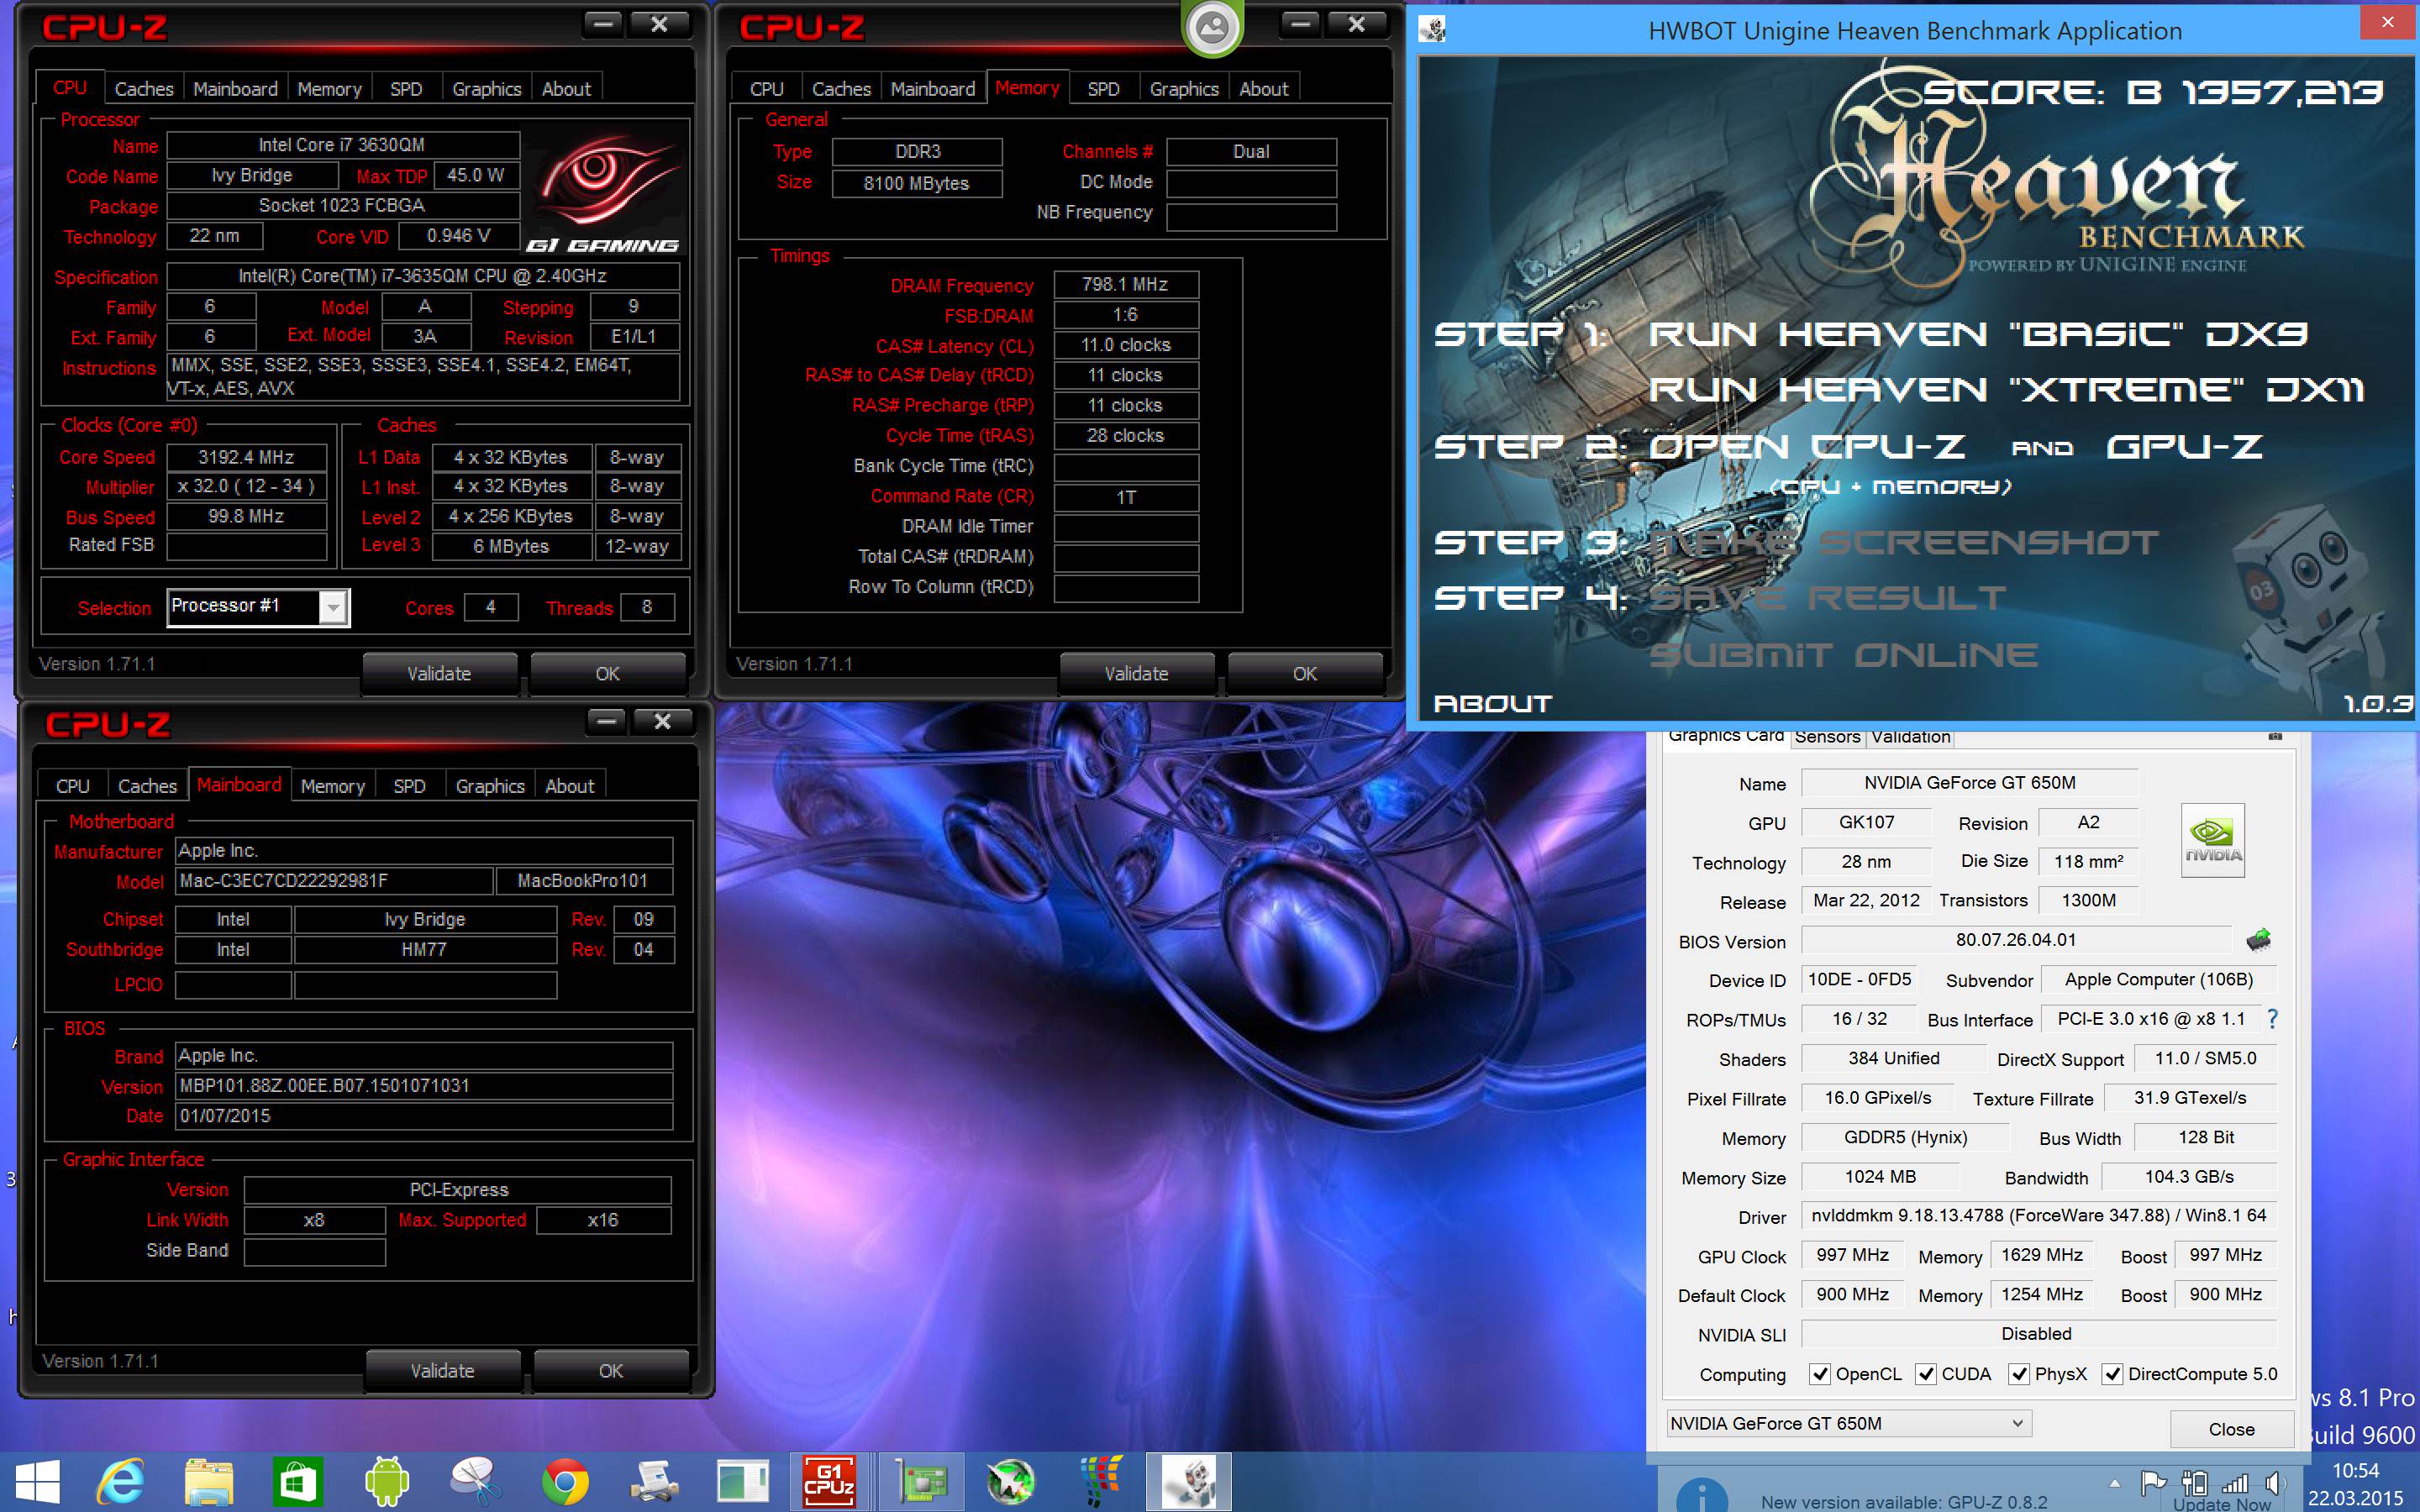Image resolution: width=2420 pixels, height=1512 pixels.
Task: Click the BIOS save icon in GPU-Z
Action: tap(2258, 939)
